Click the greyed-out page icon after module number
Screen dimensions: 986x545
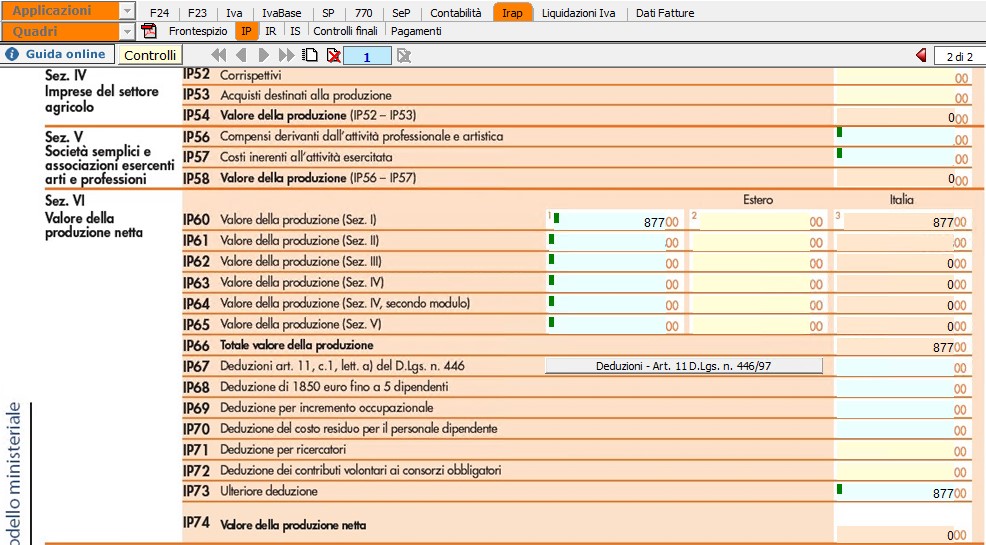404,56
